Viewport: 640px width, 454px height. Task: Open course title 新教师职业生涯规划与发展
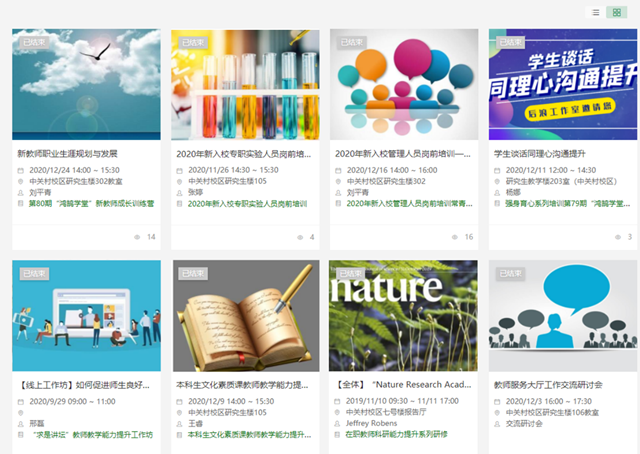click(67, 154)
